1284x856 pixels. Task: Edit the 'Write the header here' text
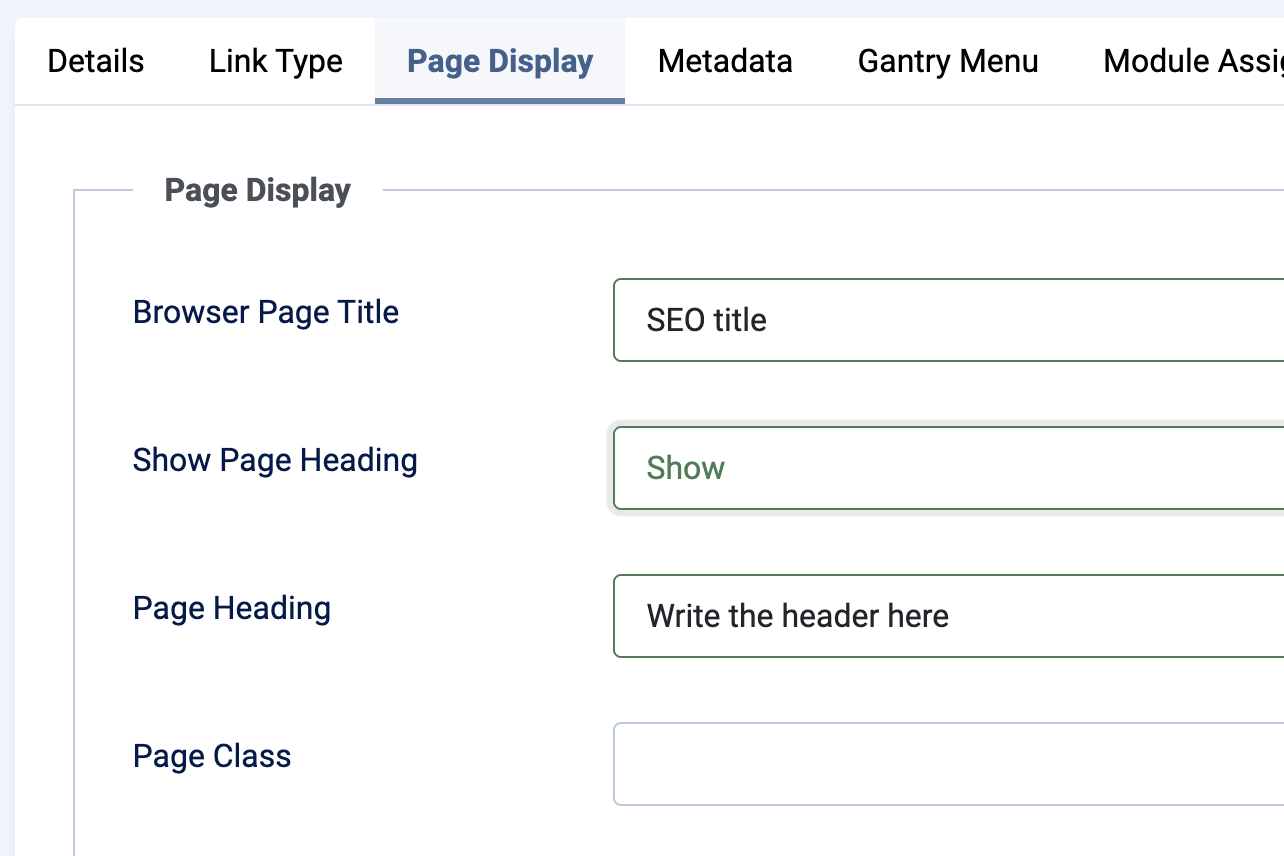[798, 616]
